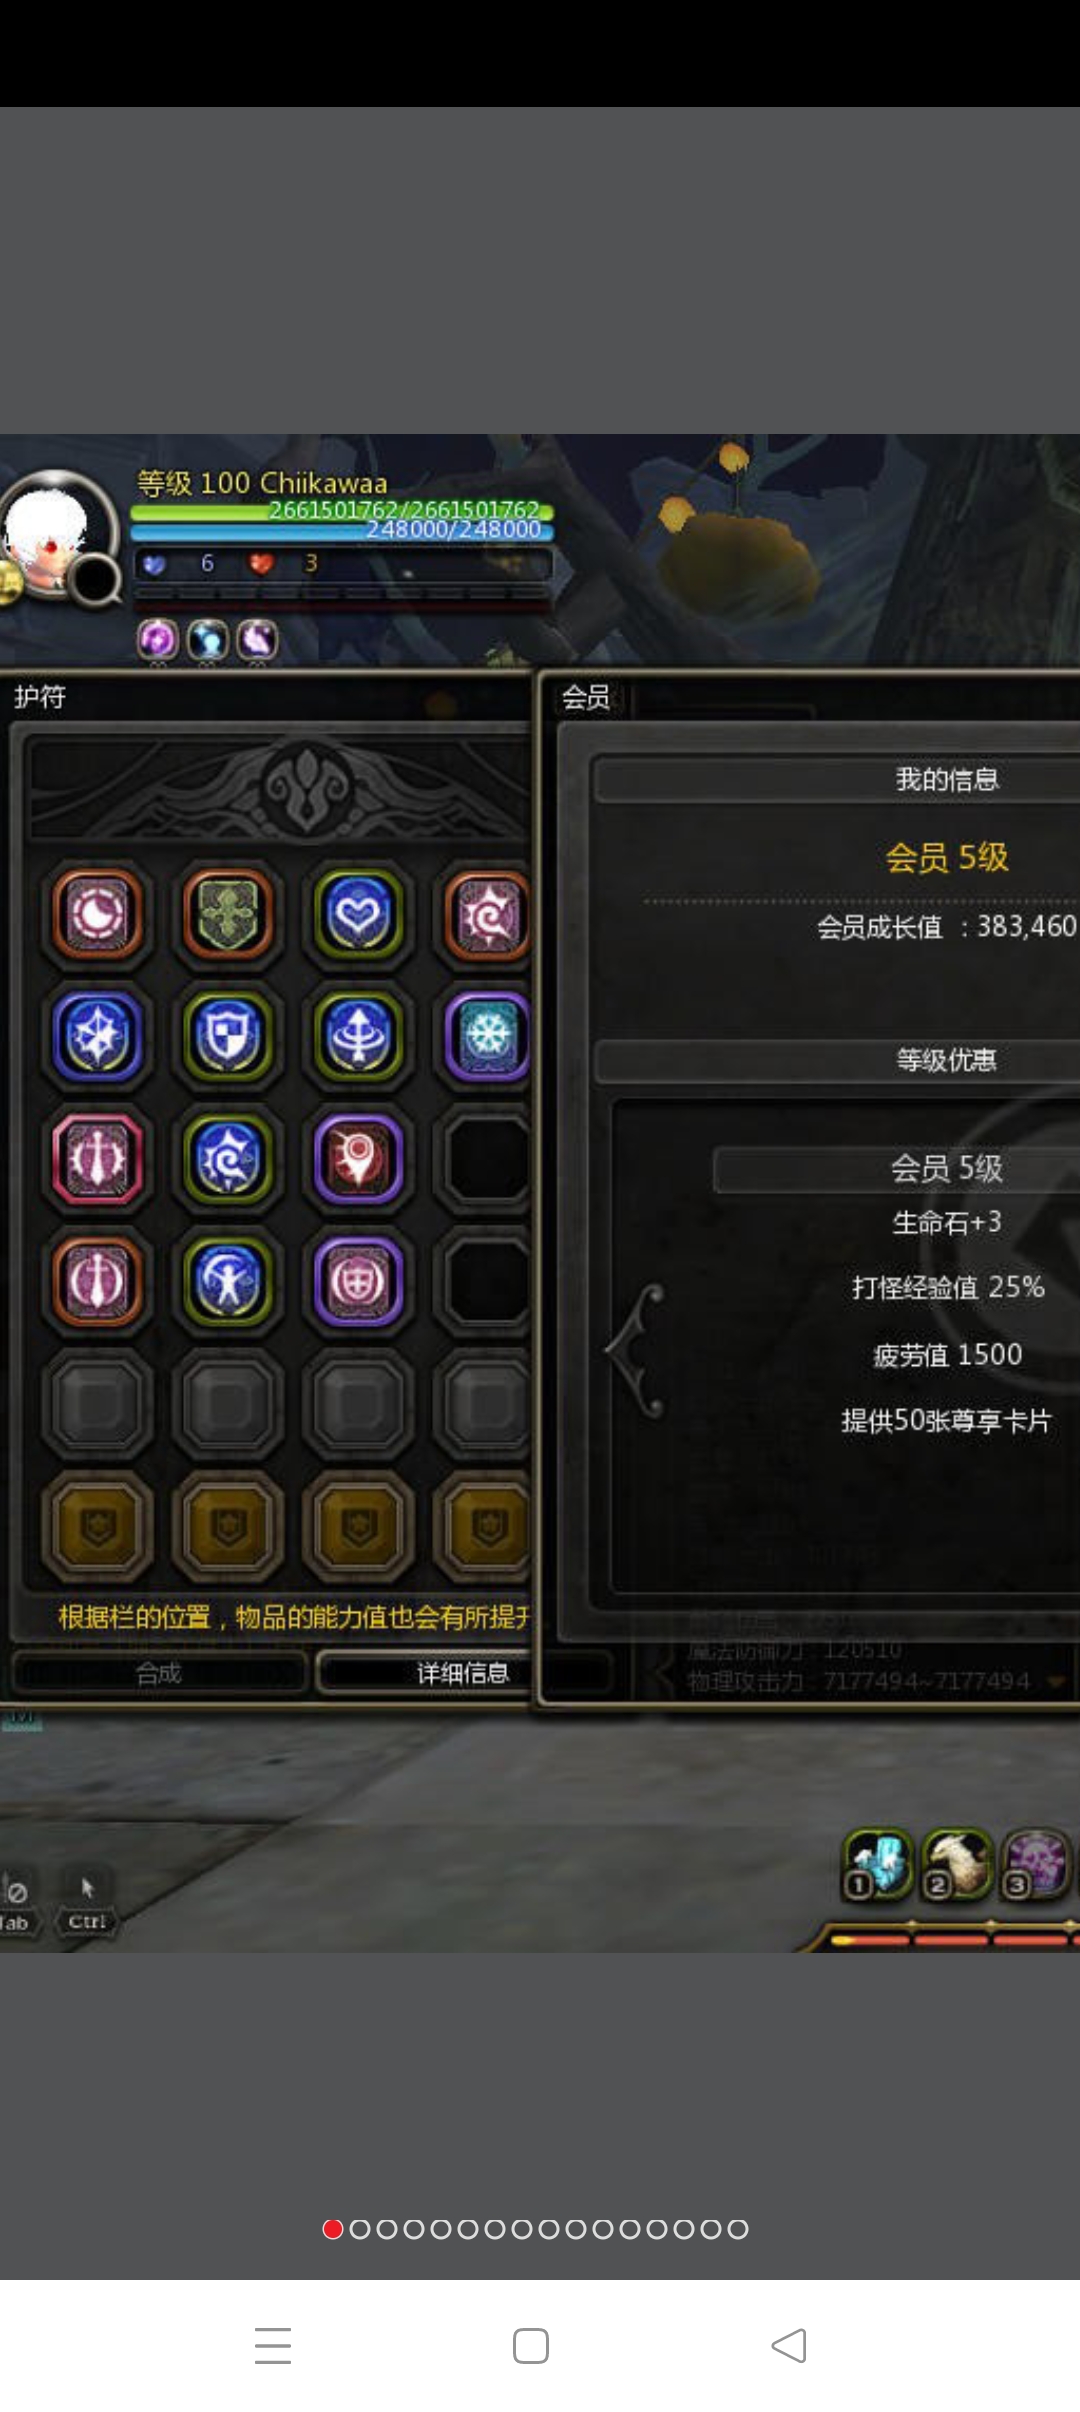1080x2412 pixels.
Task: Select the 会员 panel title tab
Action: coord(586,697)
